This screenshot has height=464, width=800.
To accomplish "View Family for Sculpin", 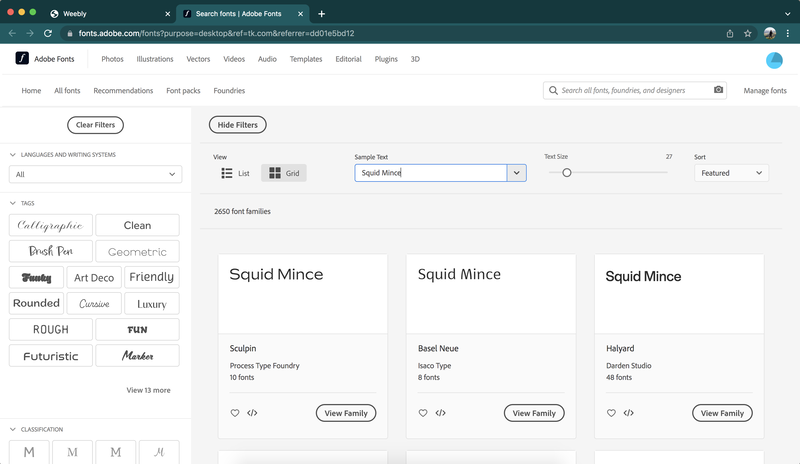I will tap(346, 413).
